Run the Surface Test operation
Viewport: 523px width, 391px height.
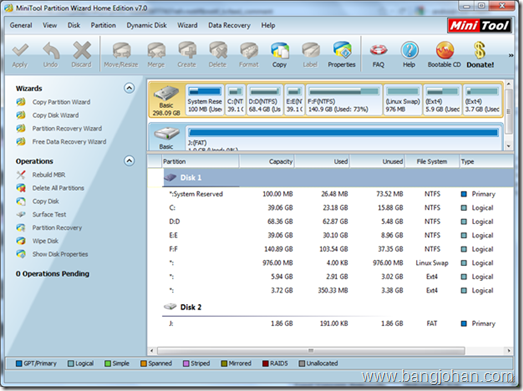pyautogui.click(x=49, y=215)
